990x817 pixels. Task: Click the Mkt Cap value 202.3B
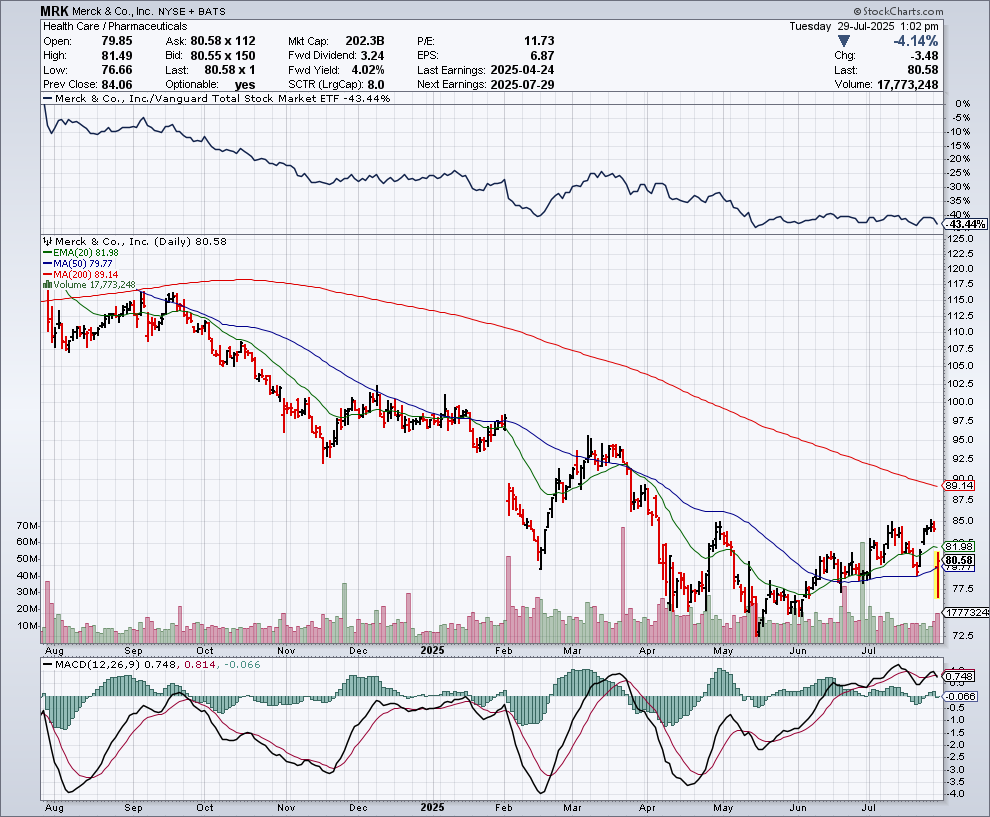point(365,41)
